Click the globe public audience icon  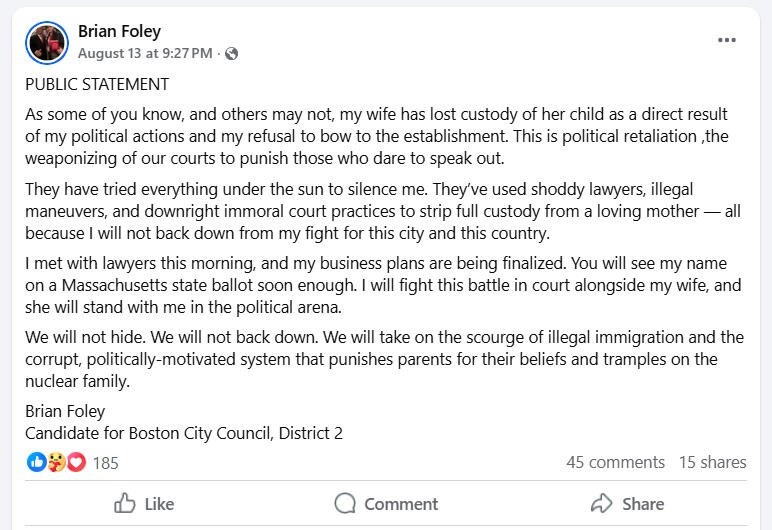coord(231,54)
